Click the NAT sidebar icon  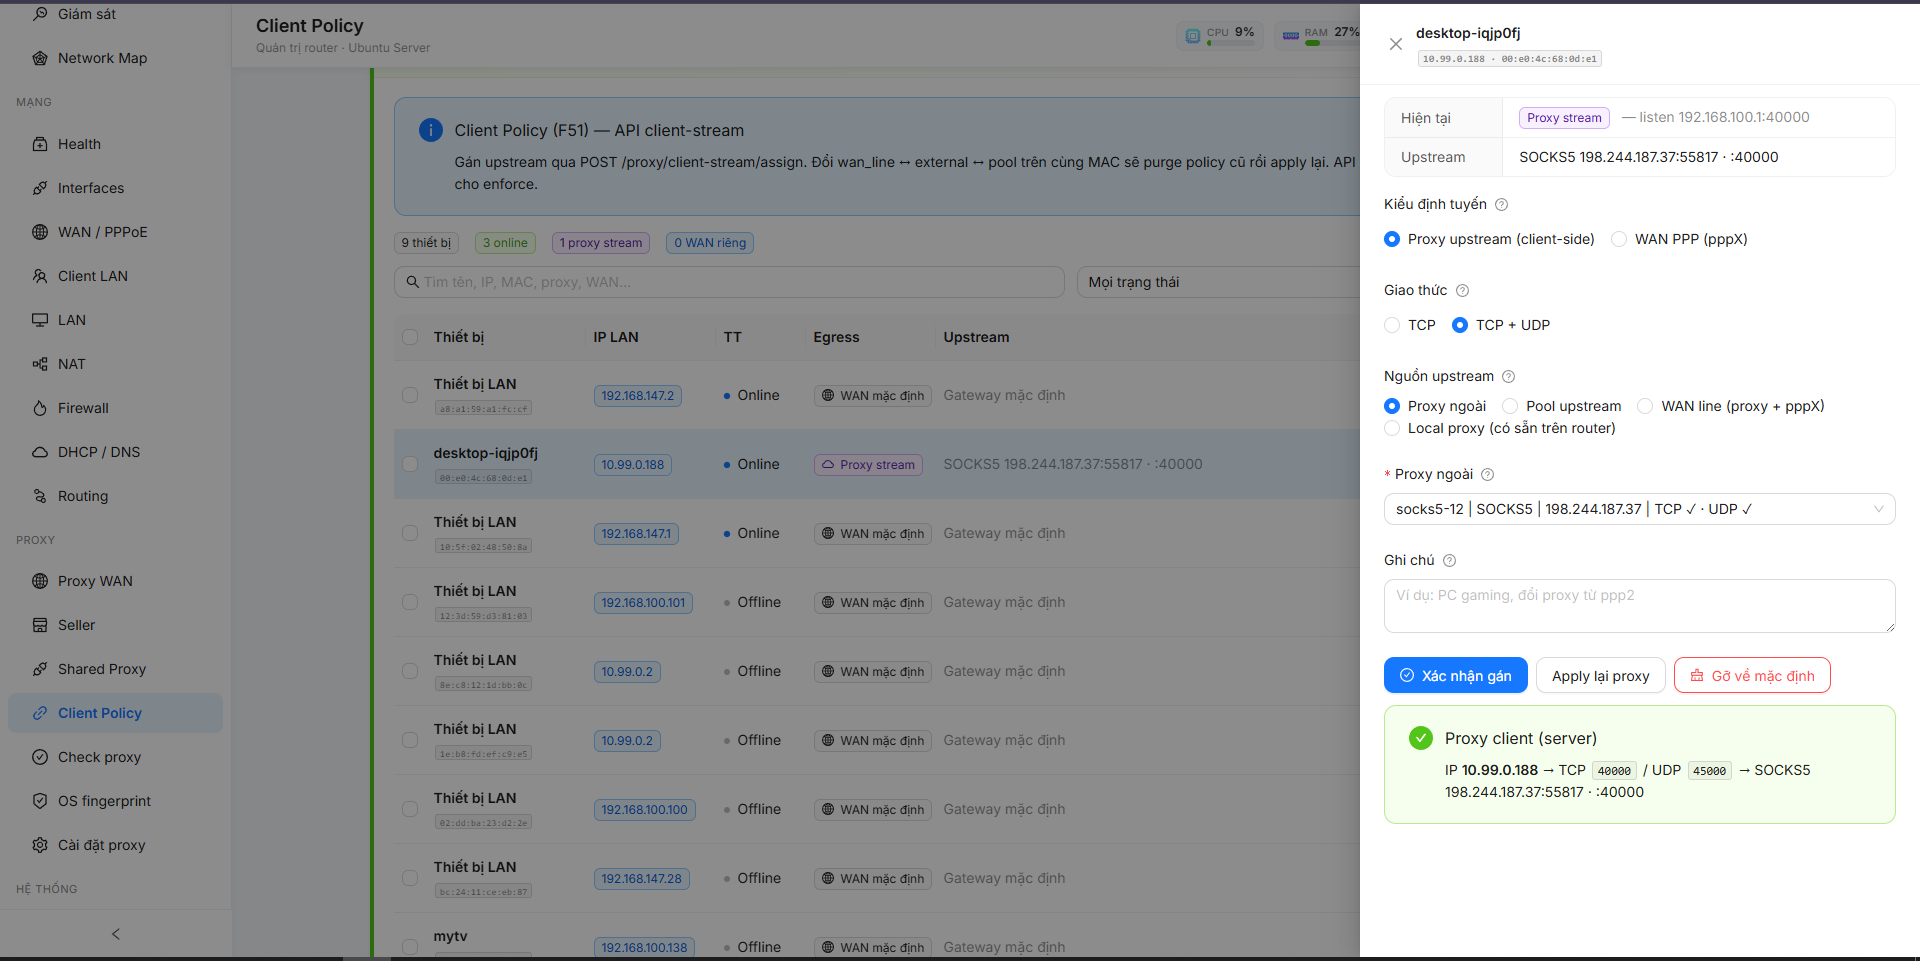point(40,364)
